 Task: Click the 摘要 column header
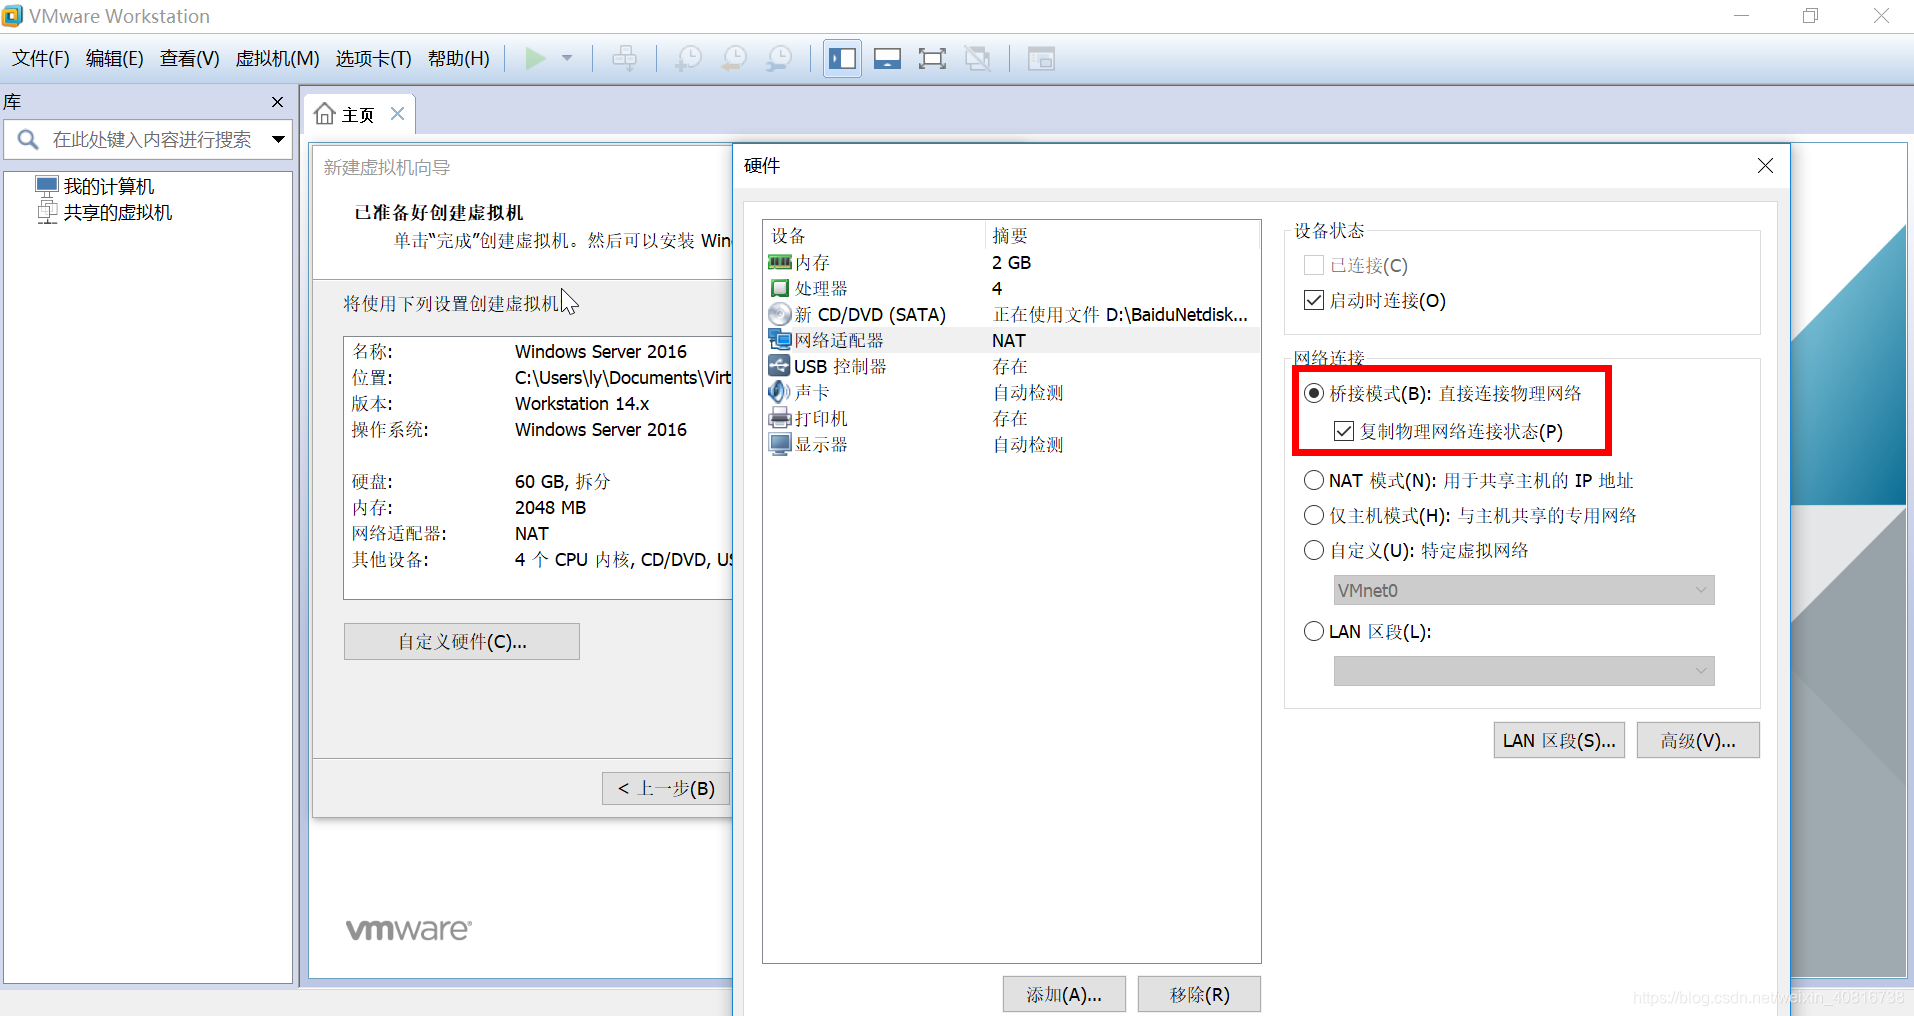(1123, 235)
